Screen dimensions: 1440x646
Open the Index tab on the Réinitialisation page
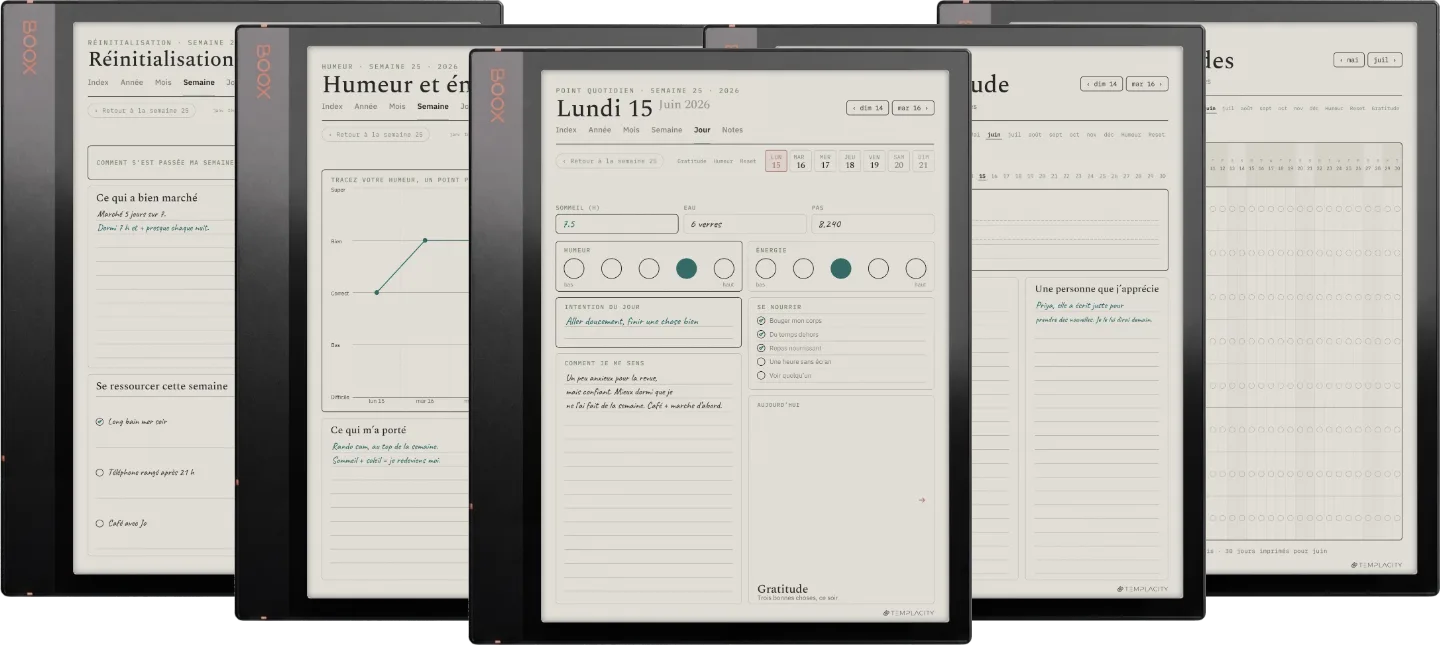[98, 83]
